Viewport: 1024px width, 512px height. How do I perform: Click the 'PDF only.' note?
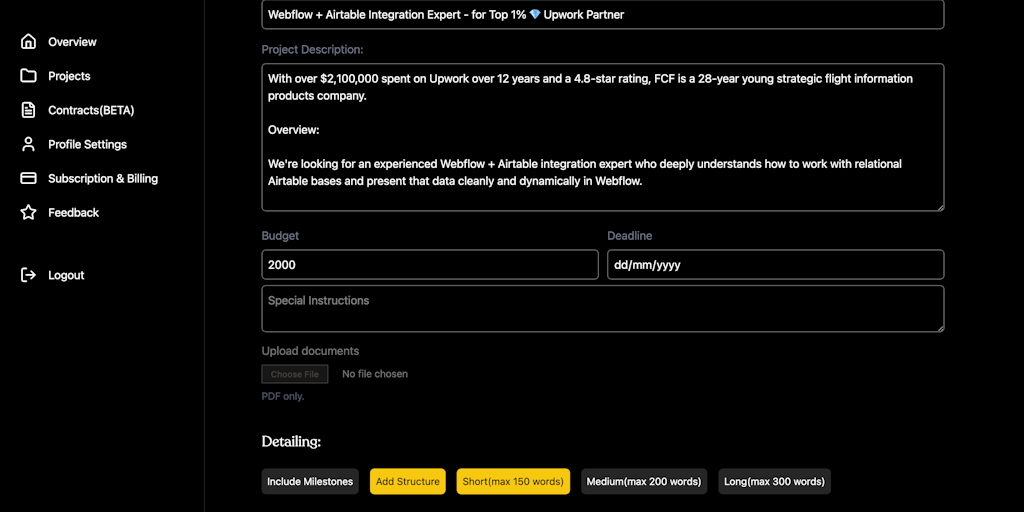click(x=283, y=396)
